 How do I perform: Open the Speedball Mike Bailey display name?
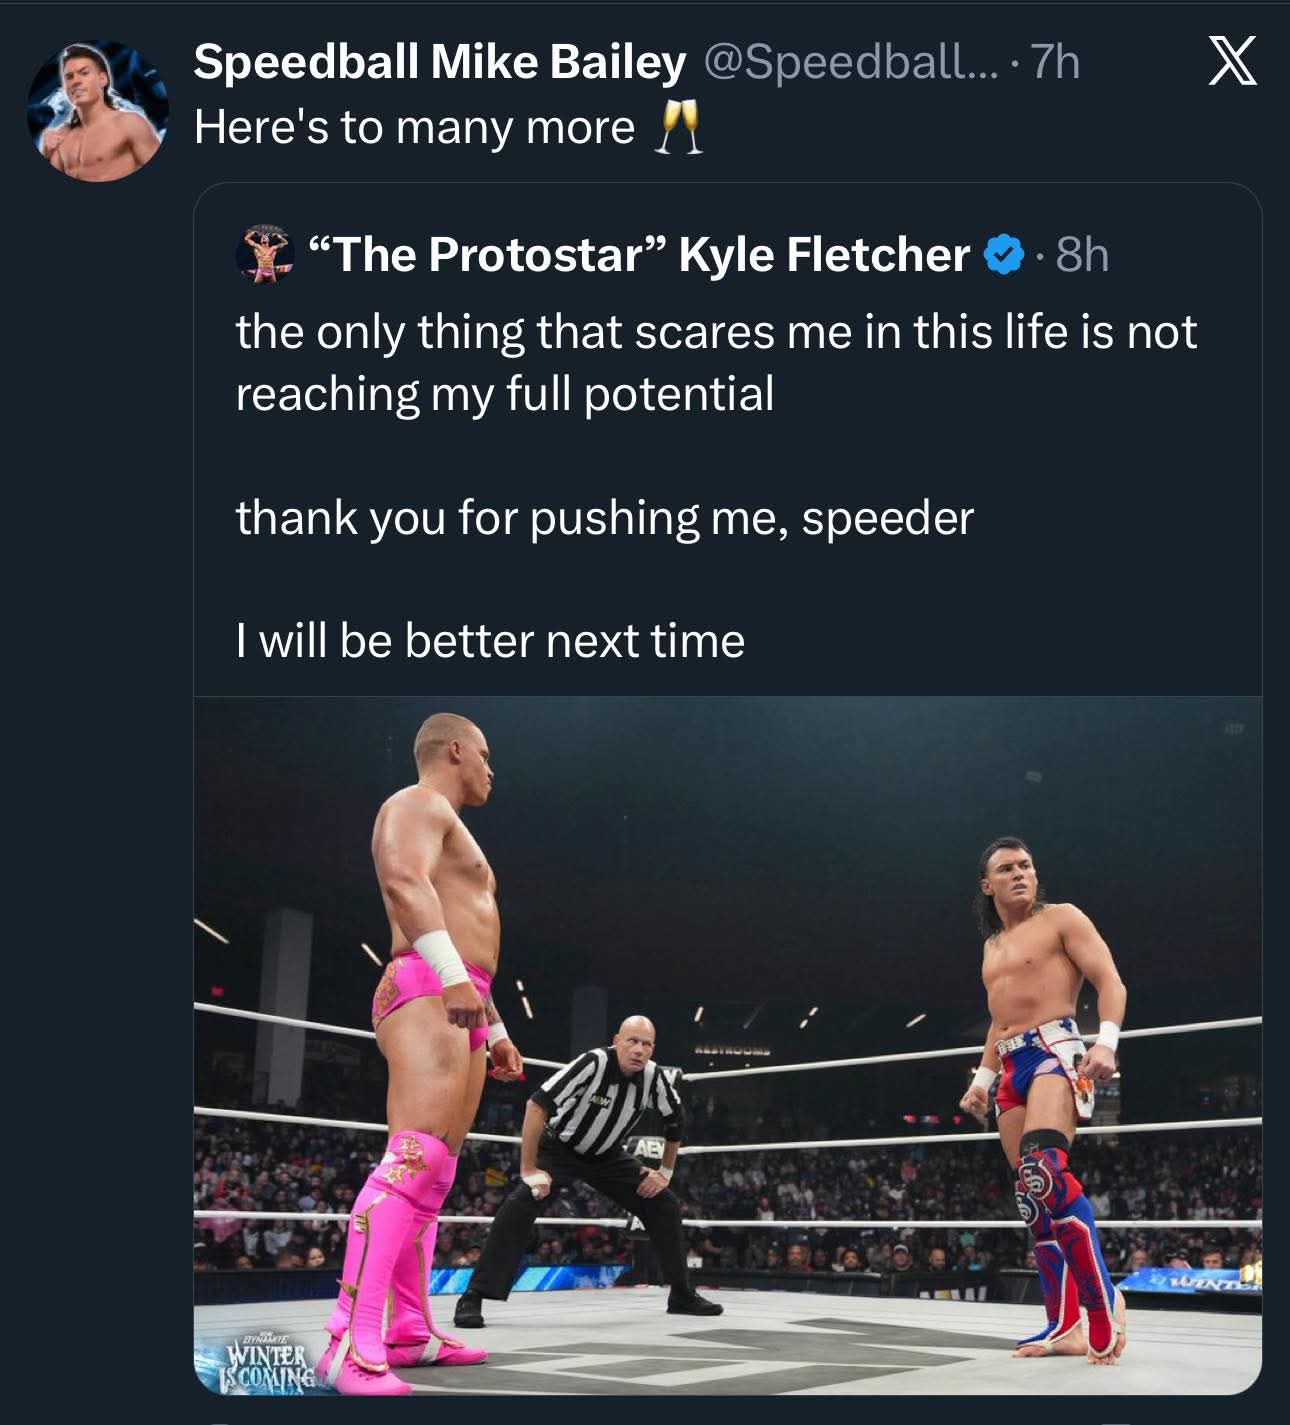pos(439,63)
